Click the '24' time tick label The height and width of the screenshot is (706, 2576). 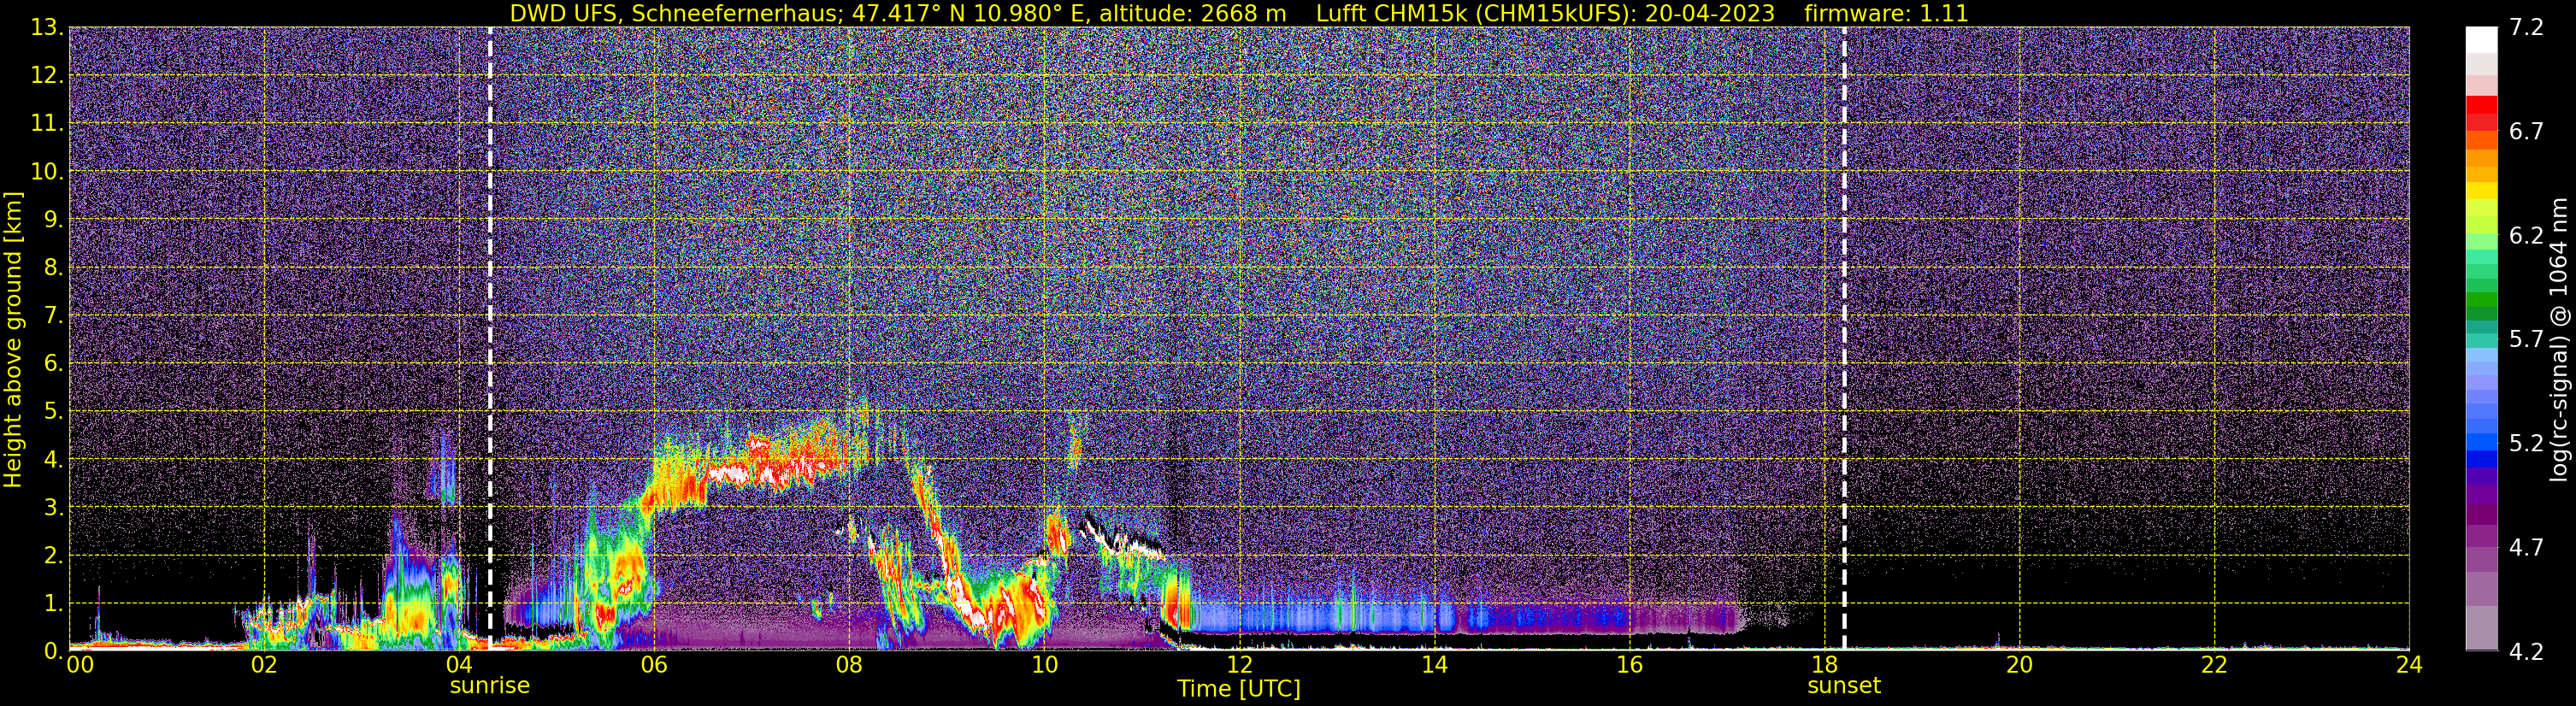(x=2409, y=665)
